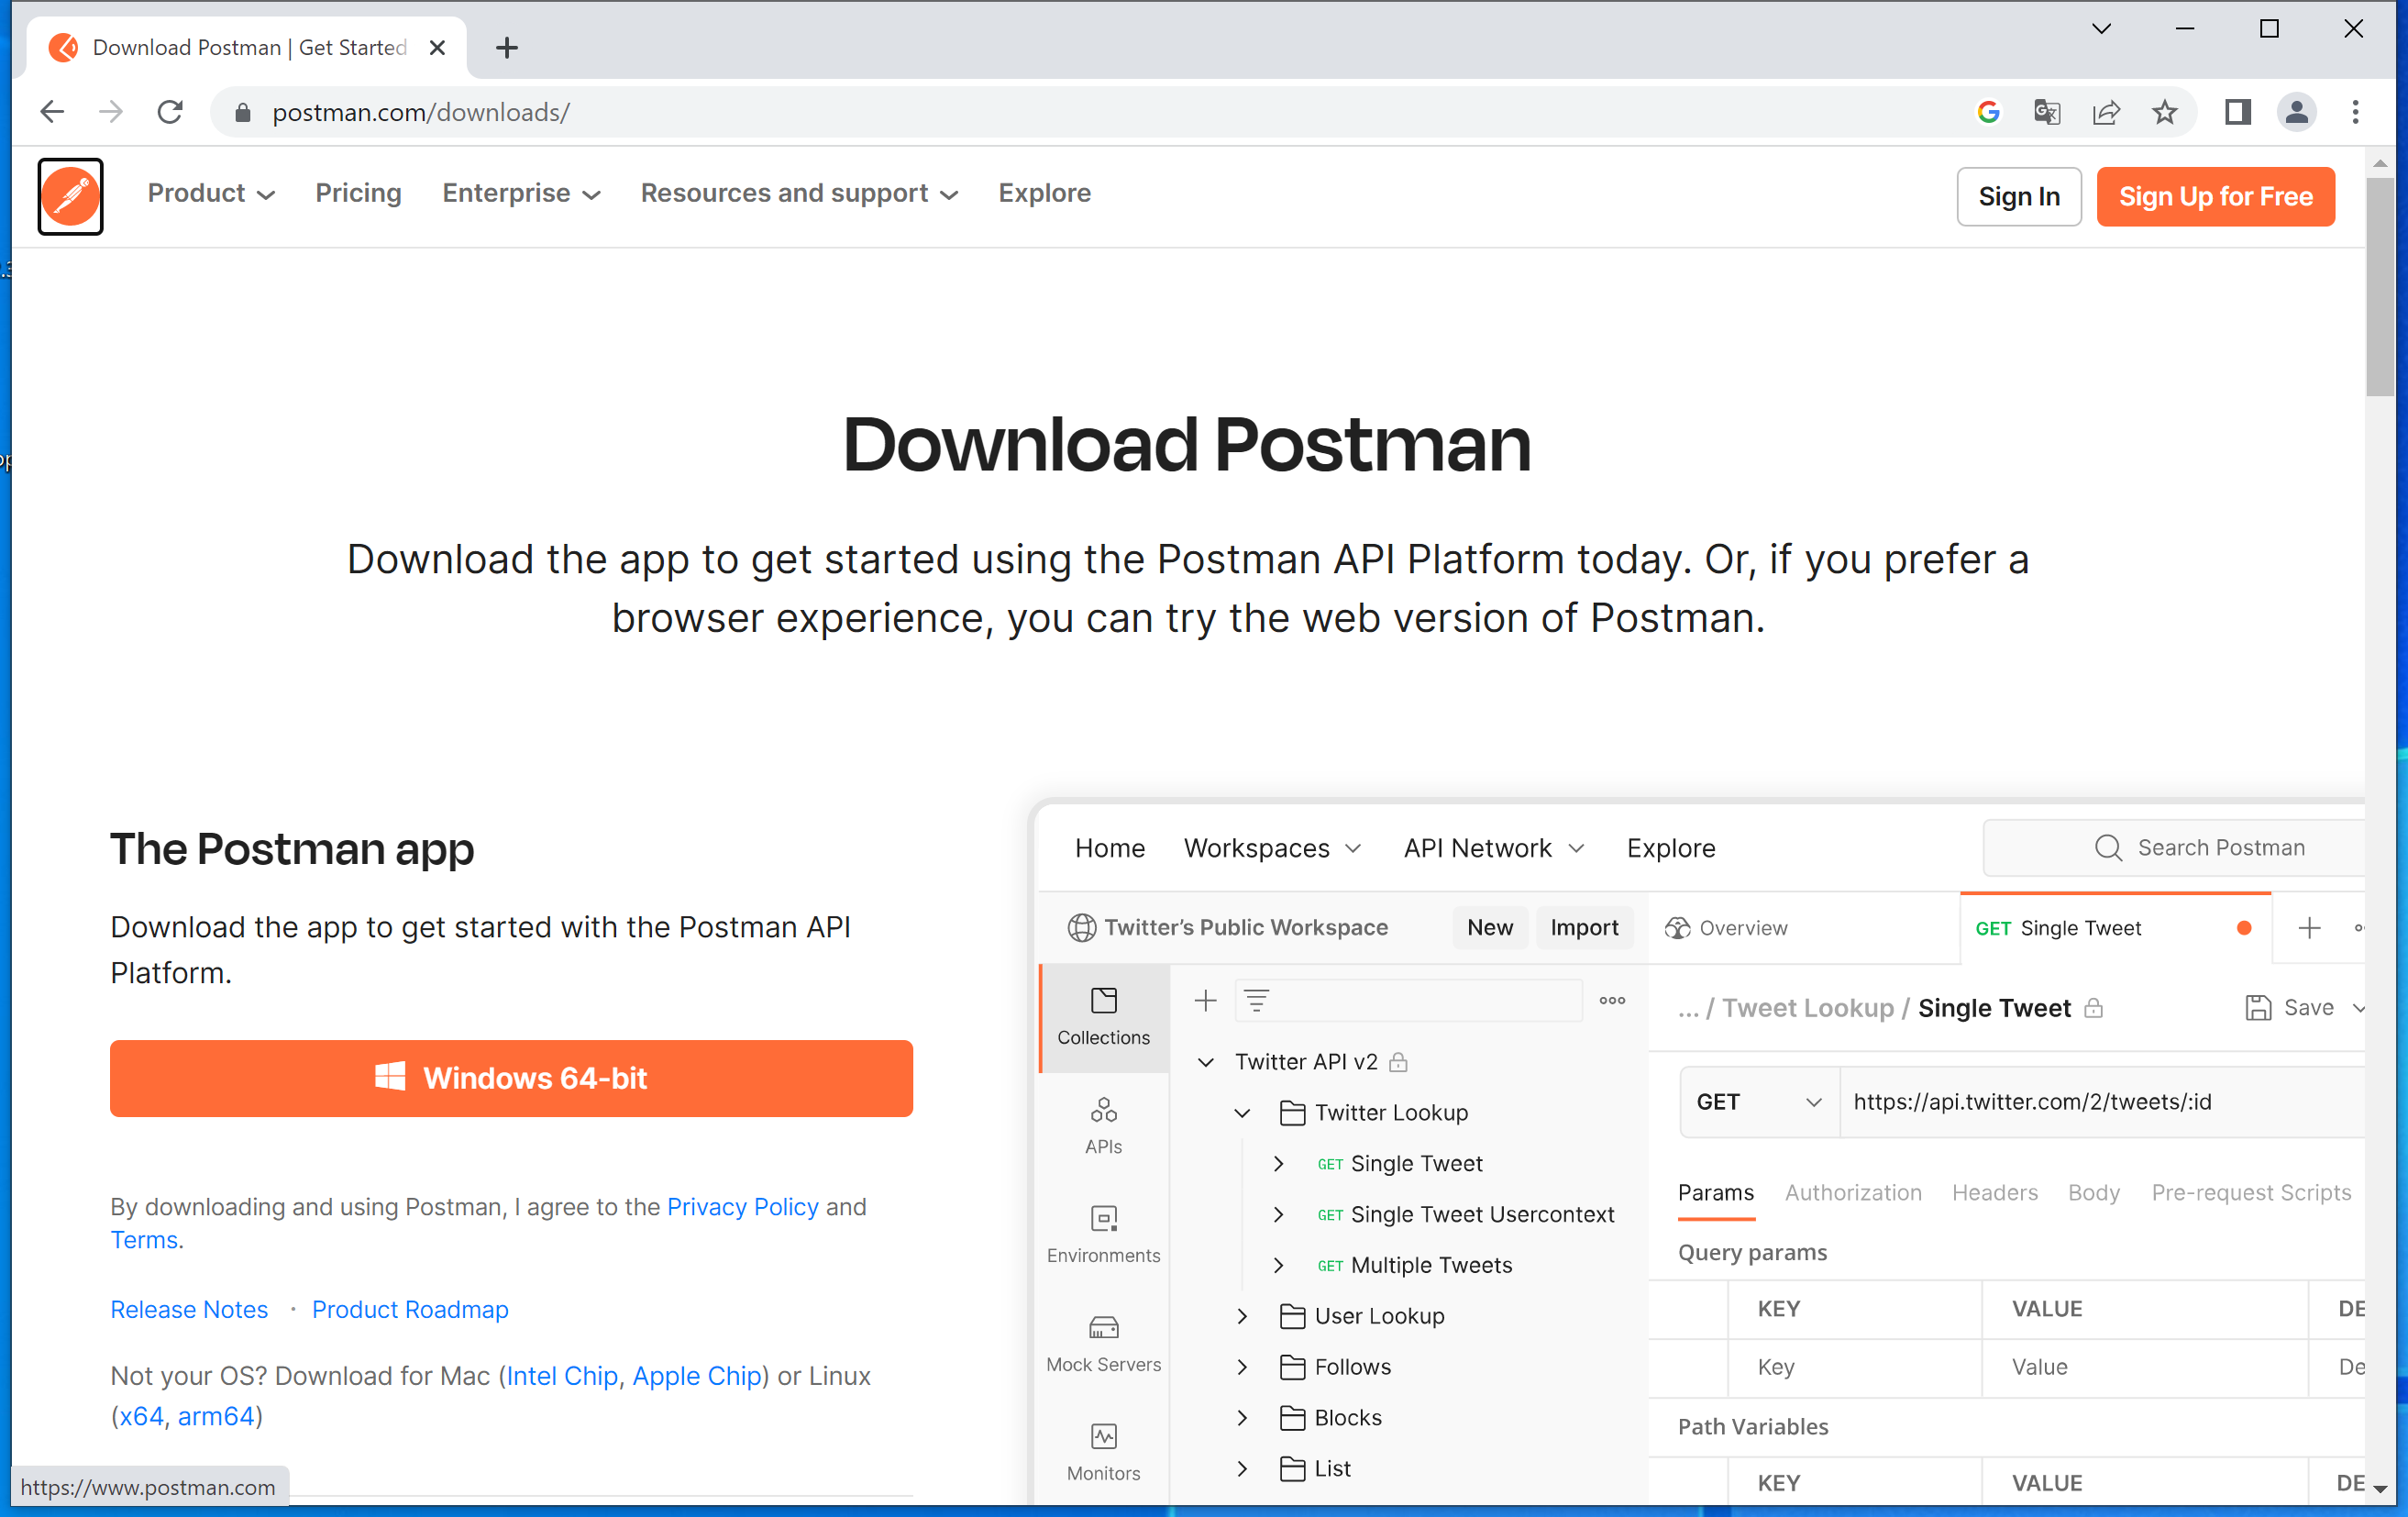The width and height of the screenshot is (2408, 1517).
Task: Switch to the Authorization tab
Action: (1853, 1192)
